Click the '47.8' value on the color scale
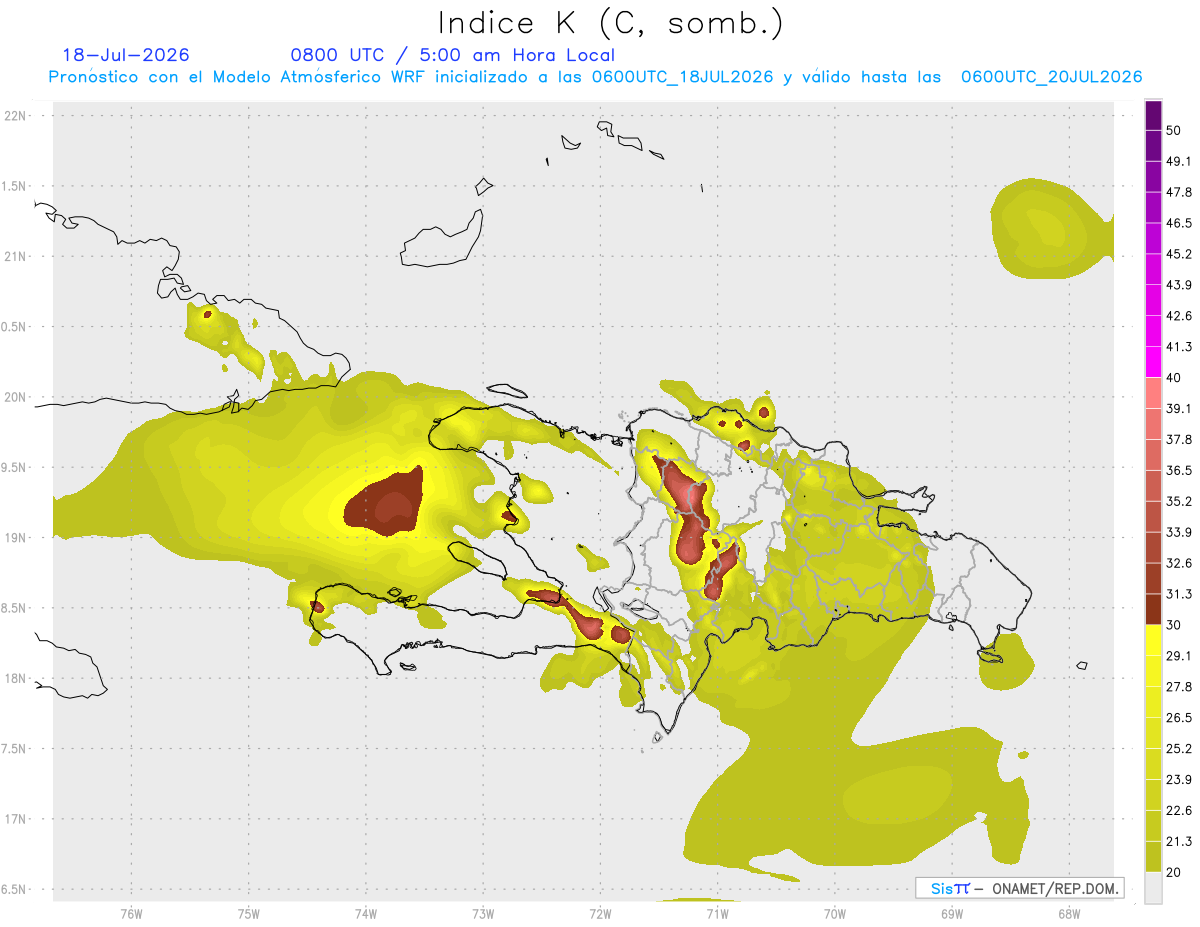 (1179, 192)
